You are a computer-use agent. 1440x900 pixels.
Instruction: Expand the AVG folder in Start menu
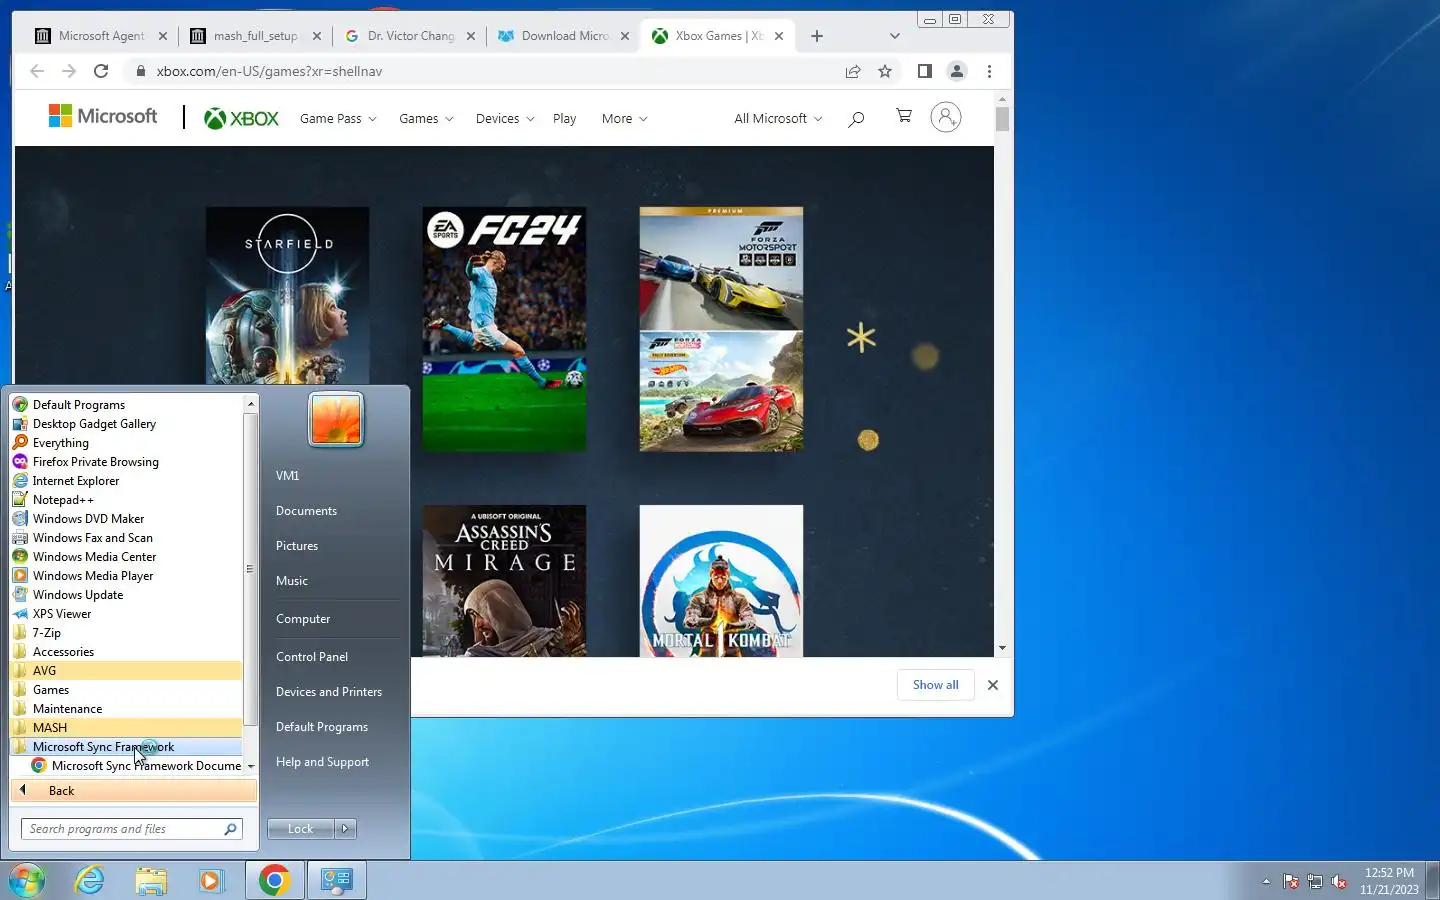[x=126, y=671]
